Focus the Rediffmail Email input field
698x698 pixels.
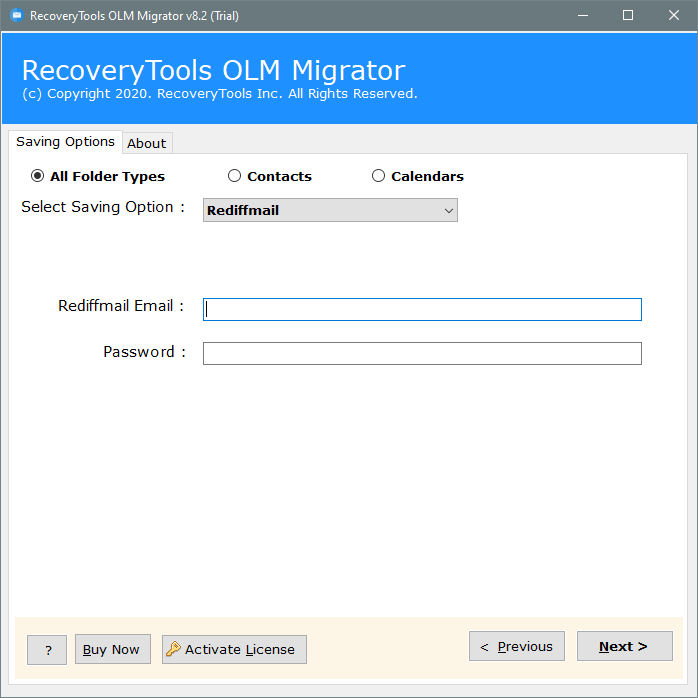click(x=422, y=309)
